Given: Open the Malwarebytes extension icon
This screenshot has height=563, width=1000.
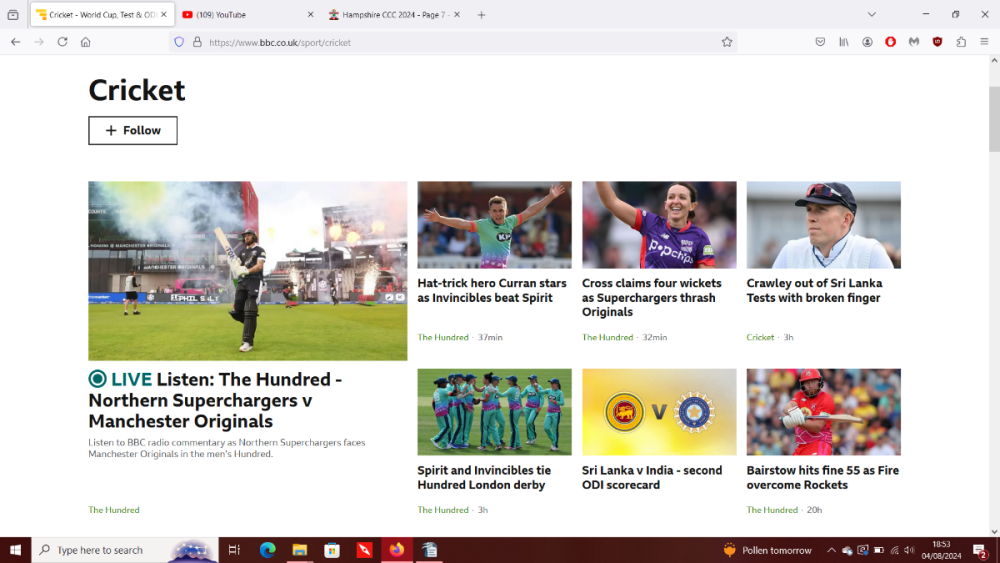Looking at the screenshot, I should tap(914, 42).
